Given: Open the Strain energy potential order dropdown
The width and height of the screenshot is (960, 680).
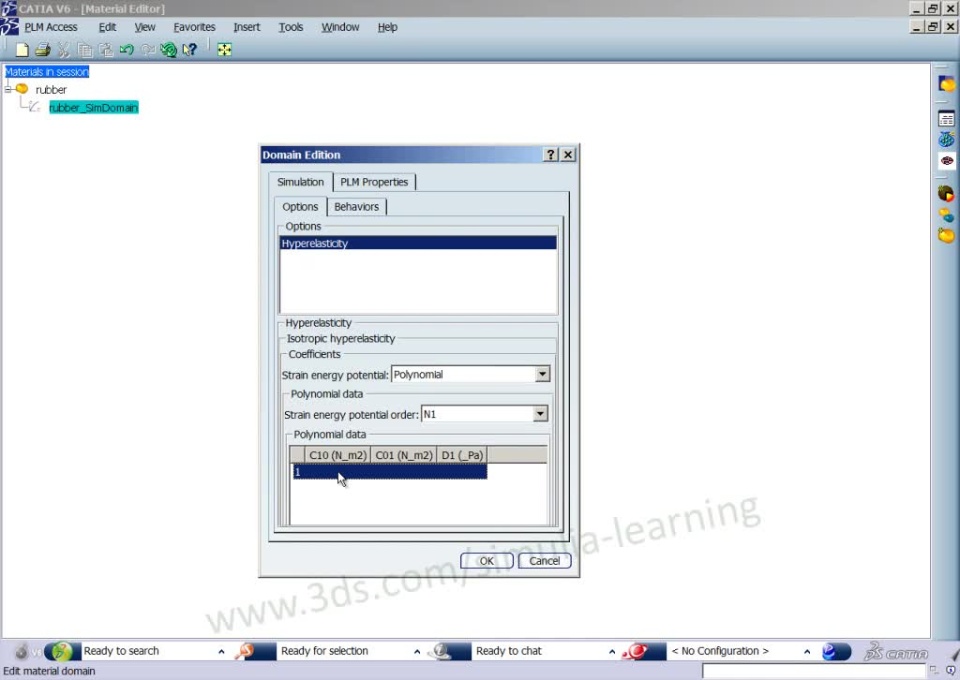Looking at the screenshot, I should pyautogui.click(x=540, y=414).
